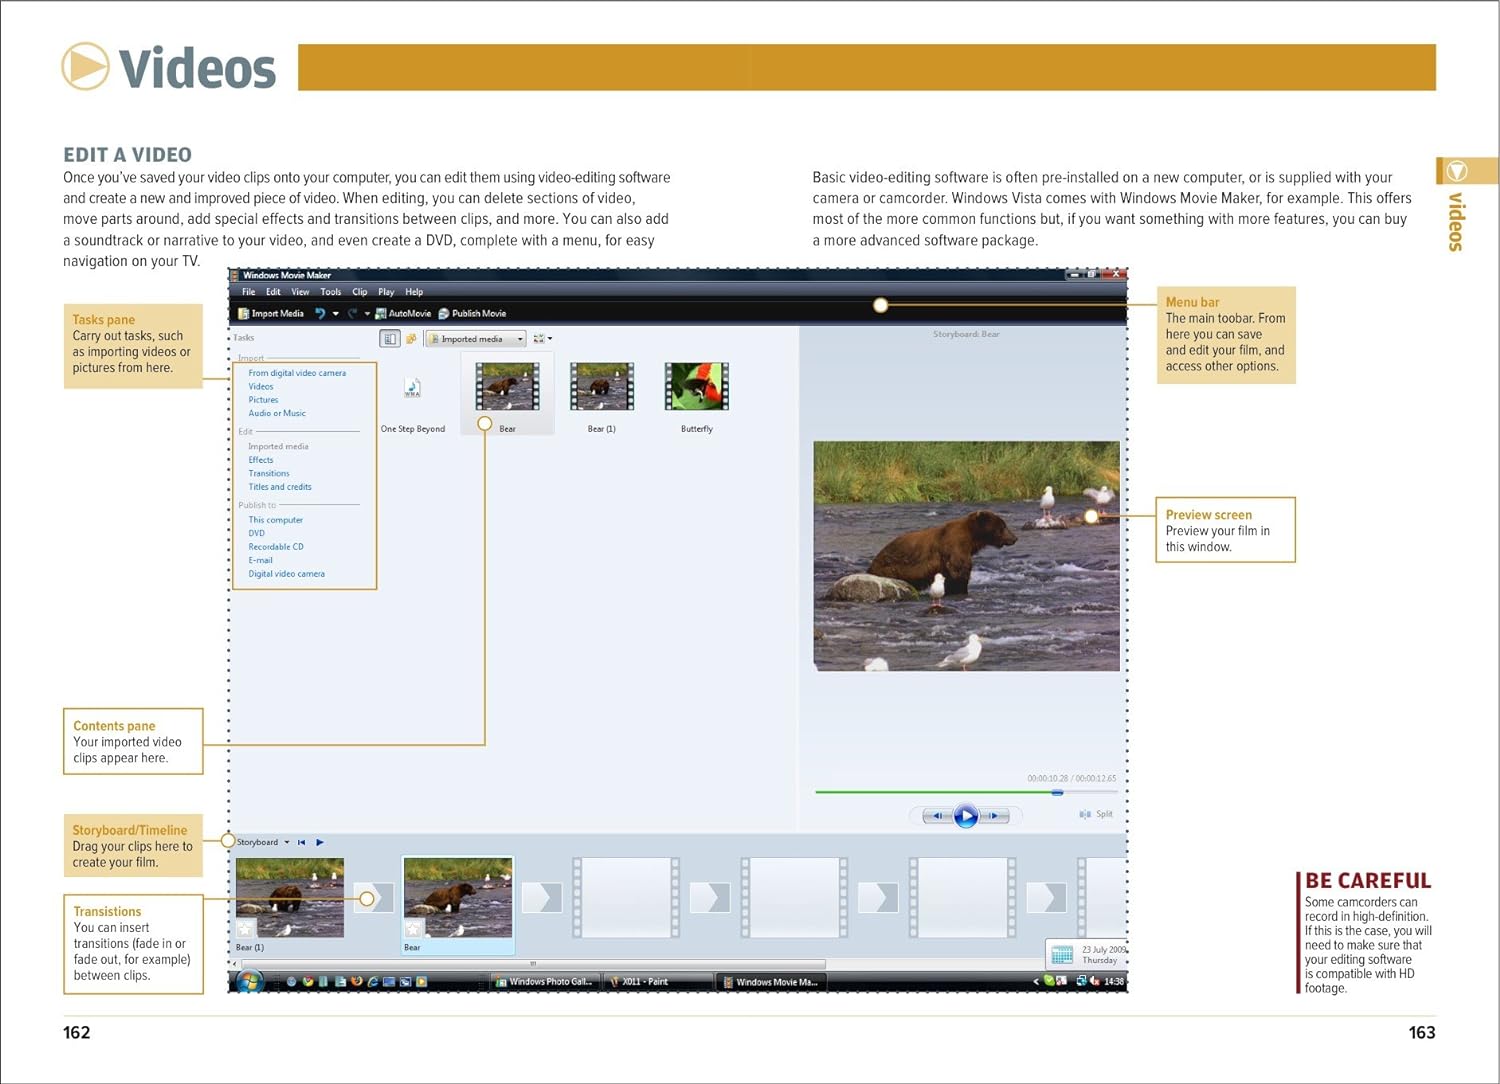Click 'This computer' under Publish to
The width and height of the screenshot is (1500, 1084).
point(275,520)
